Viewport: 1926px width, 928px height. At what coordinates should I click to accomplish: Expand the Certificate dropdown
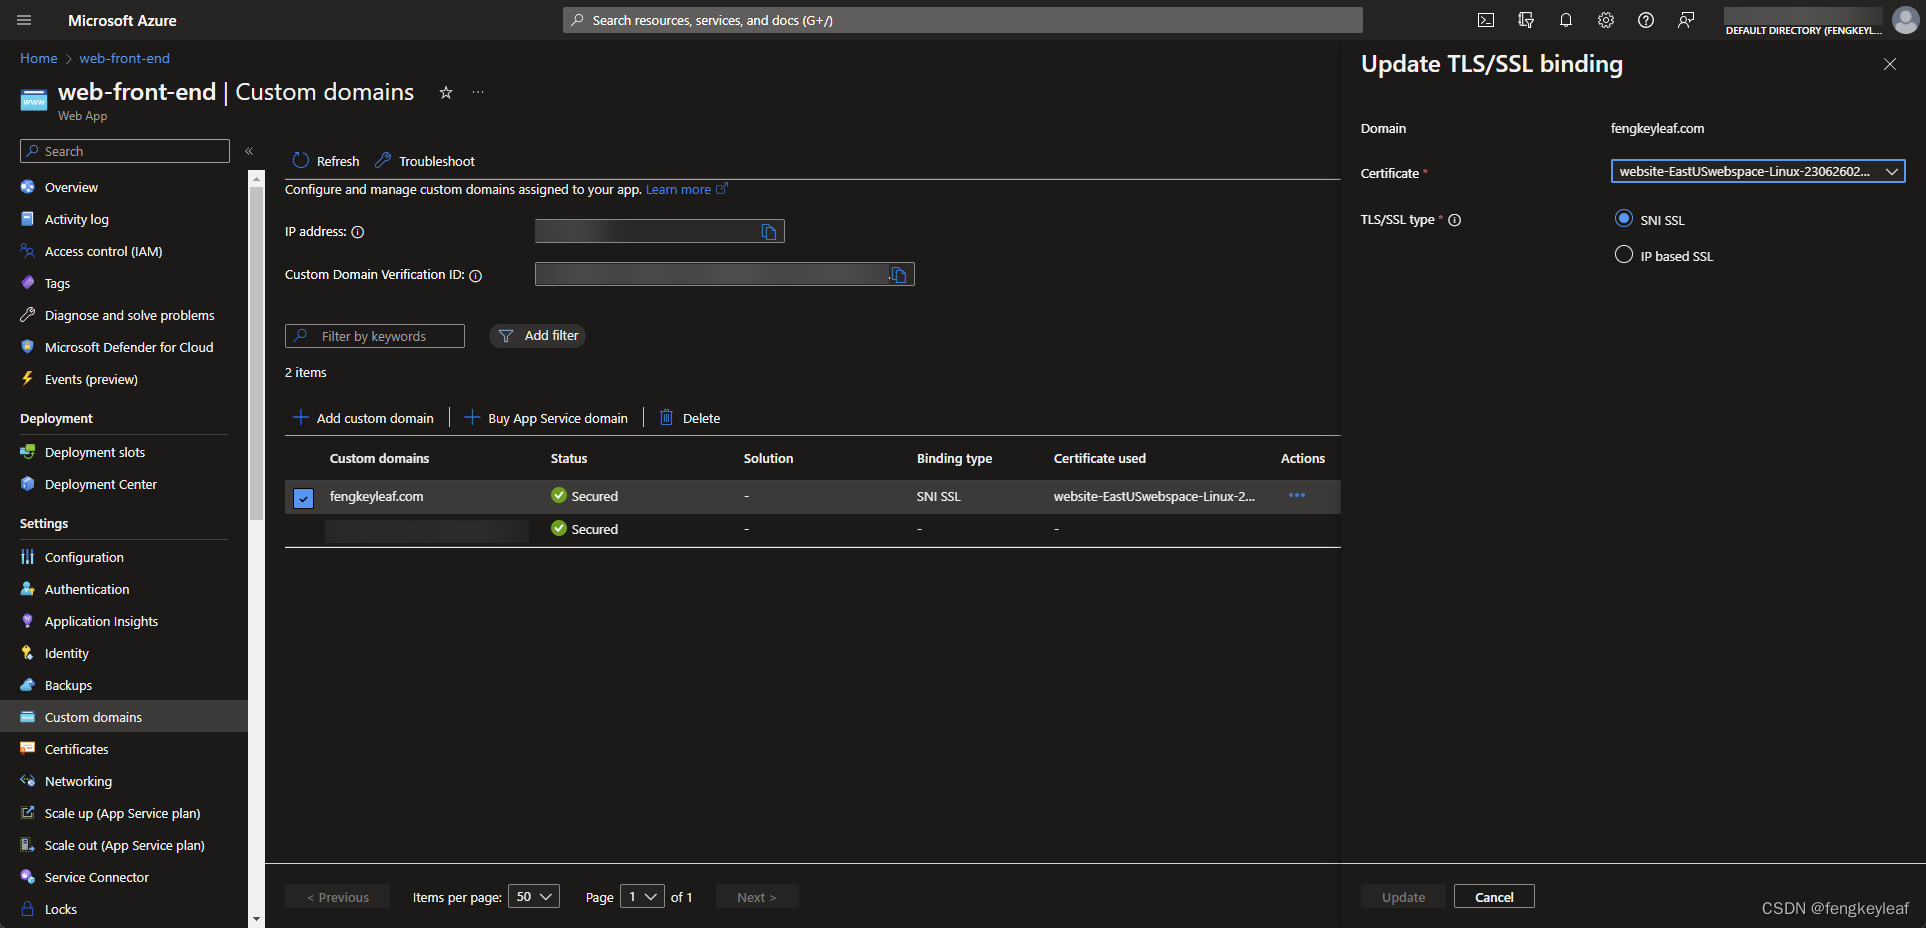coord(1758,171)
